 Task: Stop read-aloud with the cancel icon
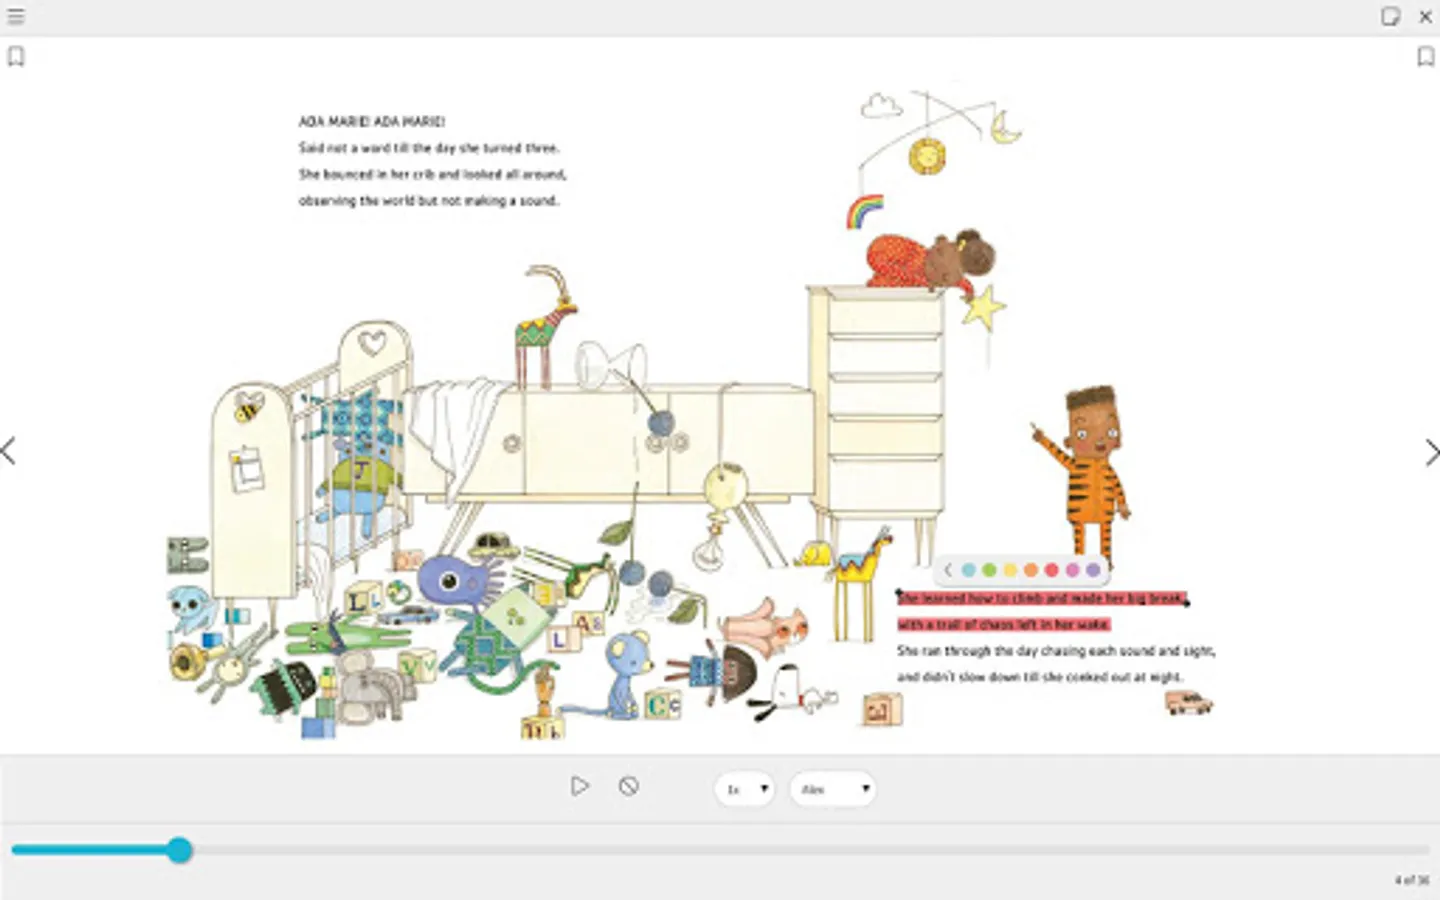[628, 786]
